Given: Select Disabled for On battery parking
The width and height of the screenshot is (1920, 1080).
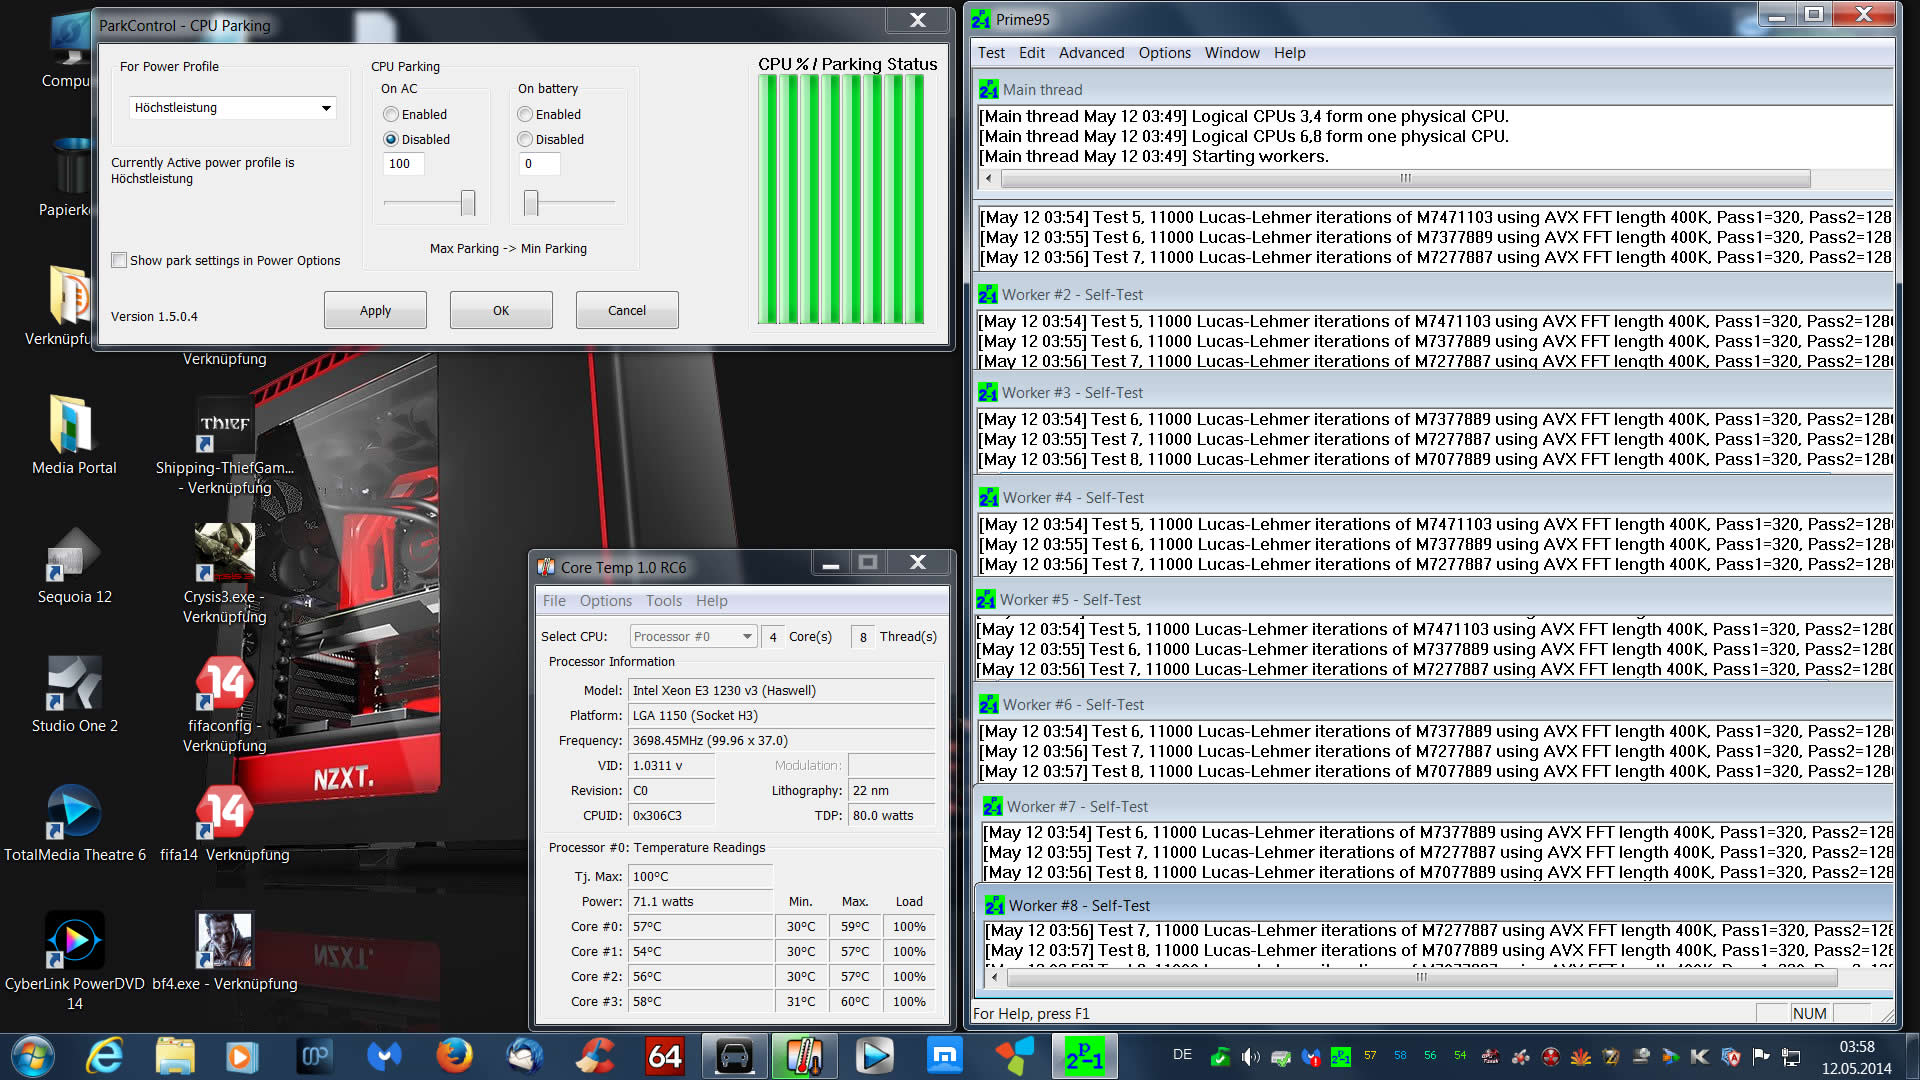Looking at the screenshot, I should pos(525,140).
